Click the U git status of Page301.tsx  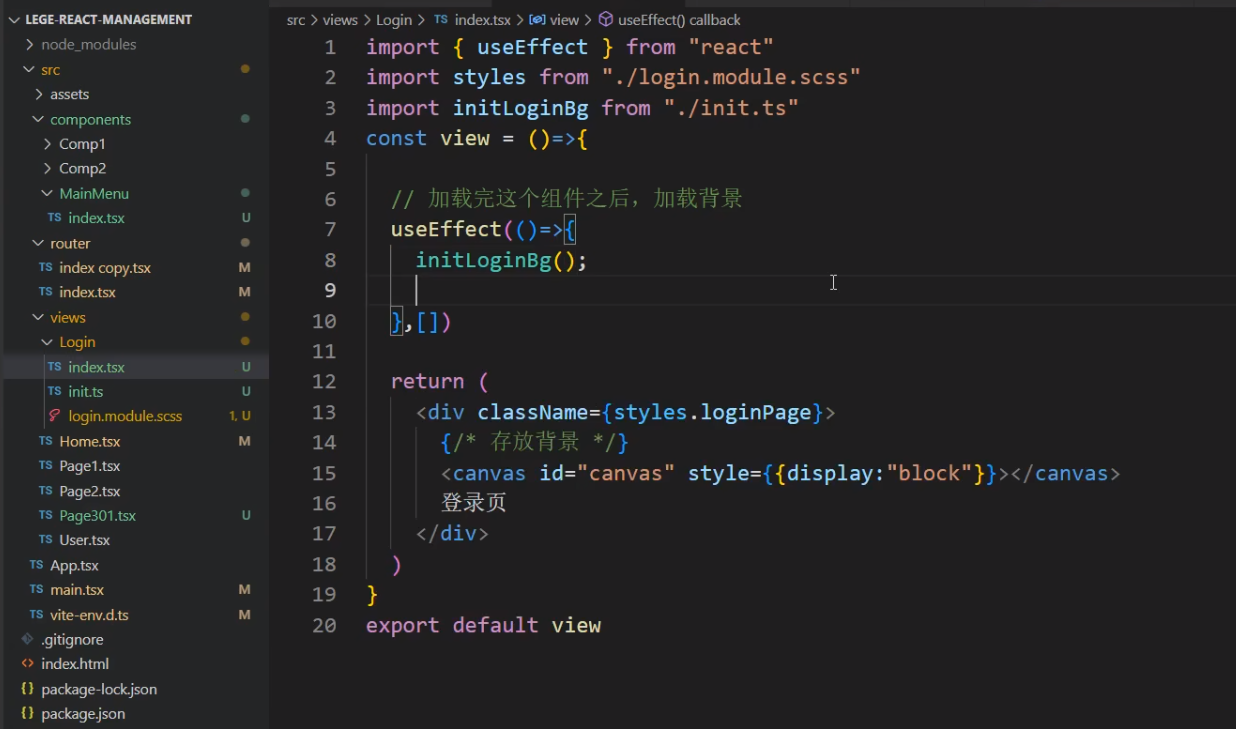pos(246,516)
